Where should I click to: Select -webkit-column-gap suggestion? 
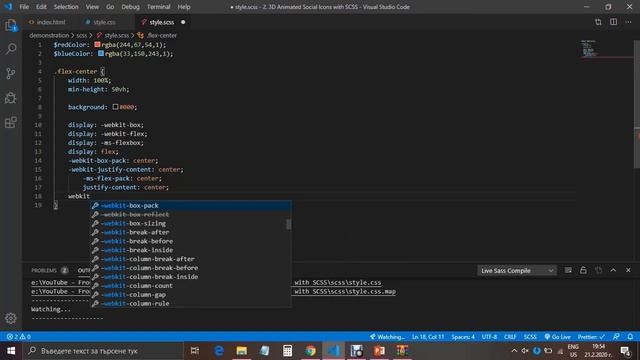[x=191, y=295]
